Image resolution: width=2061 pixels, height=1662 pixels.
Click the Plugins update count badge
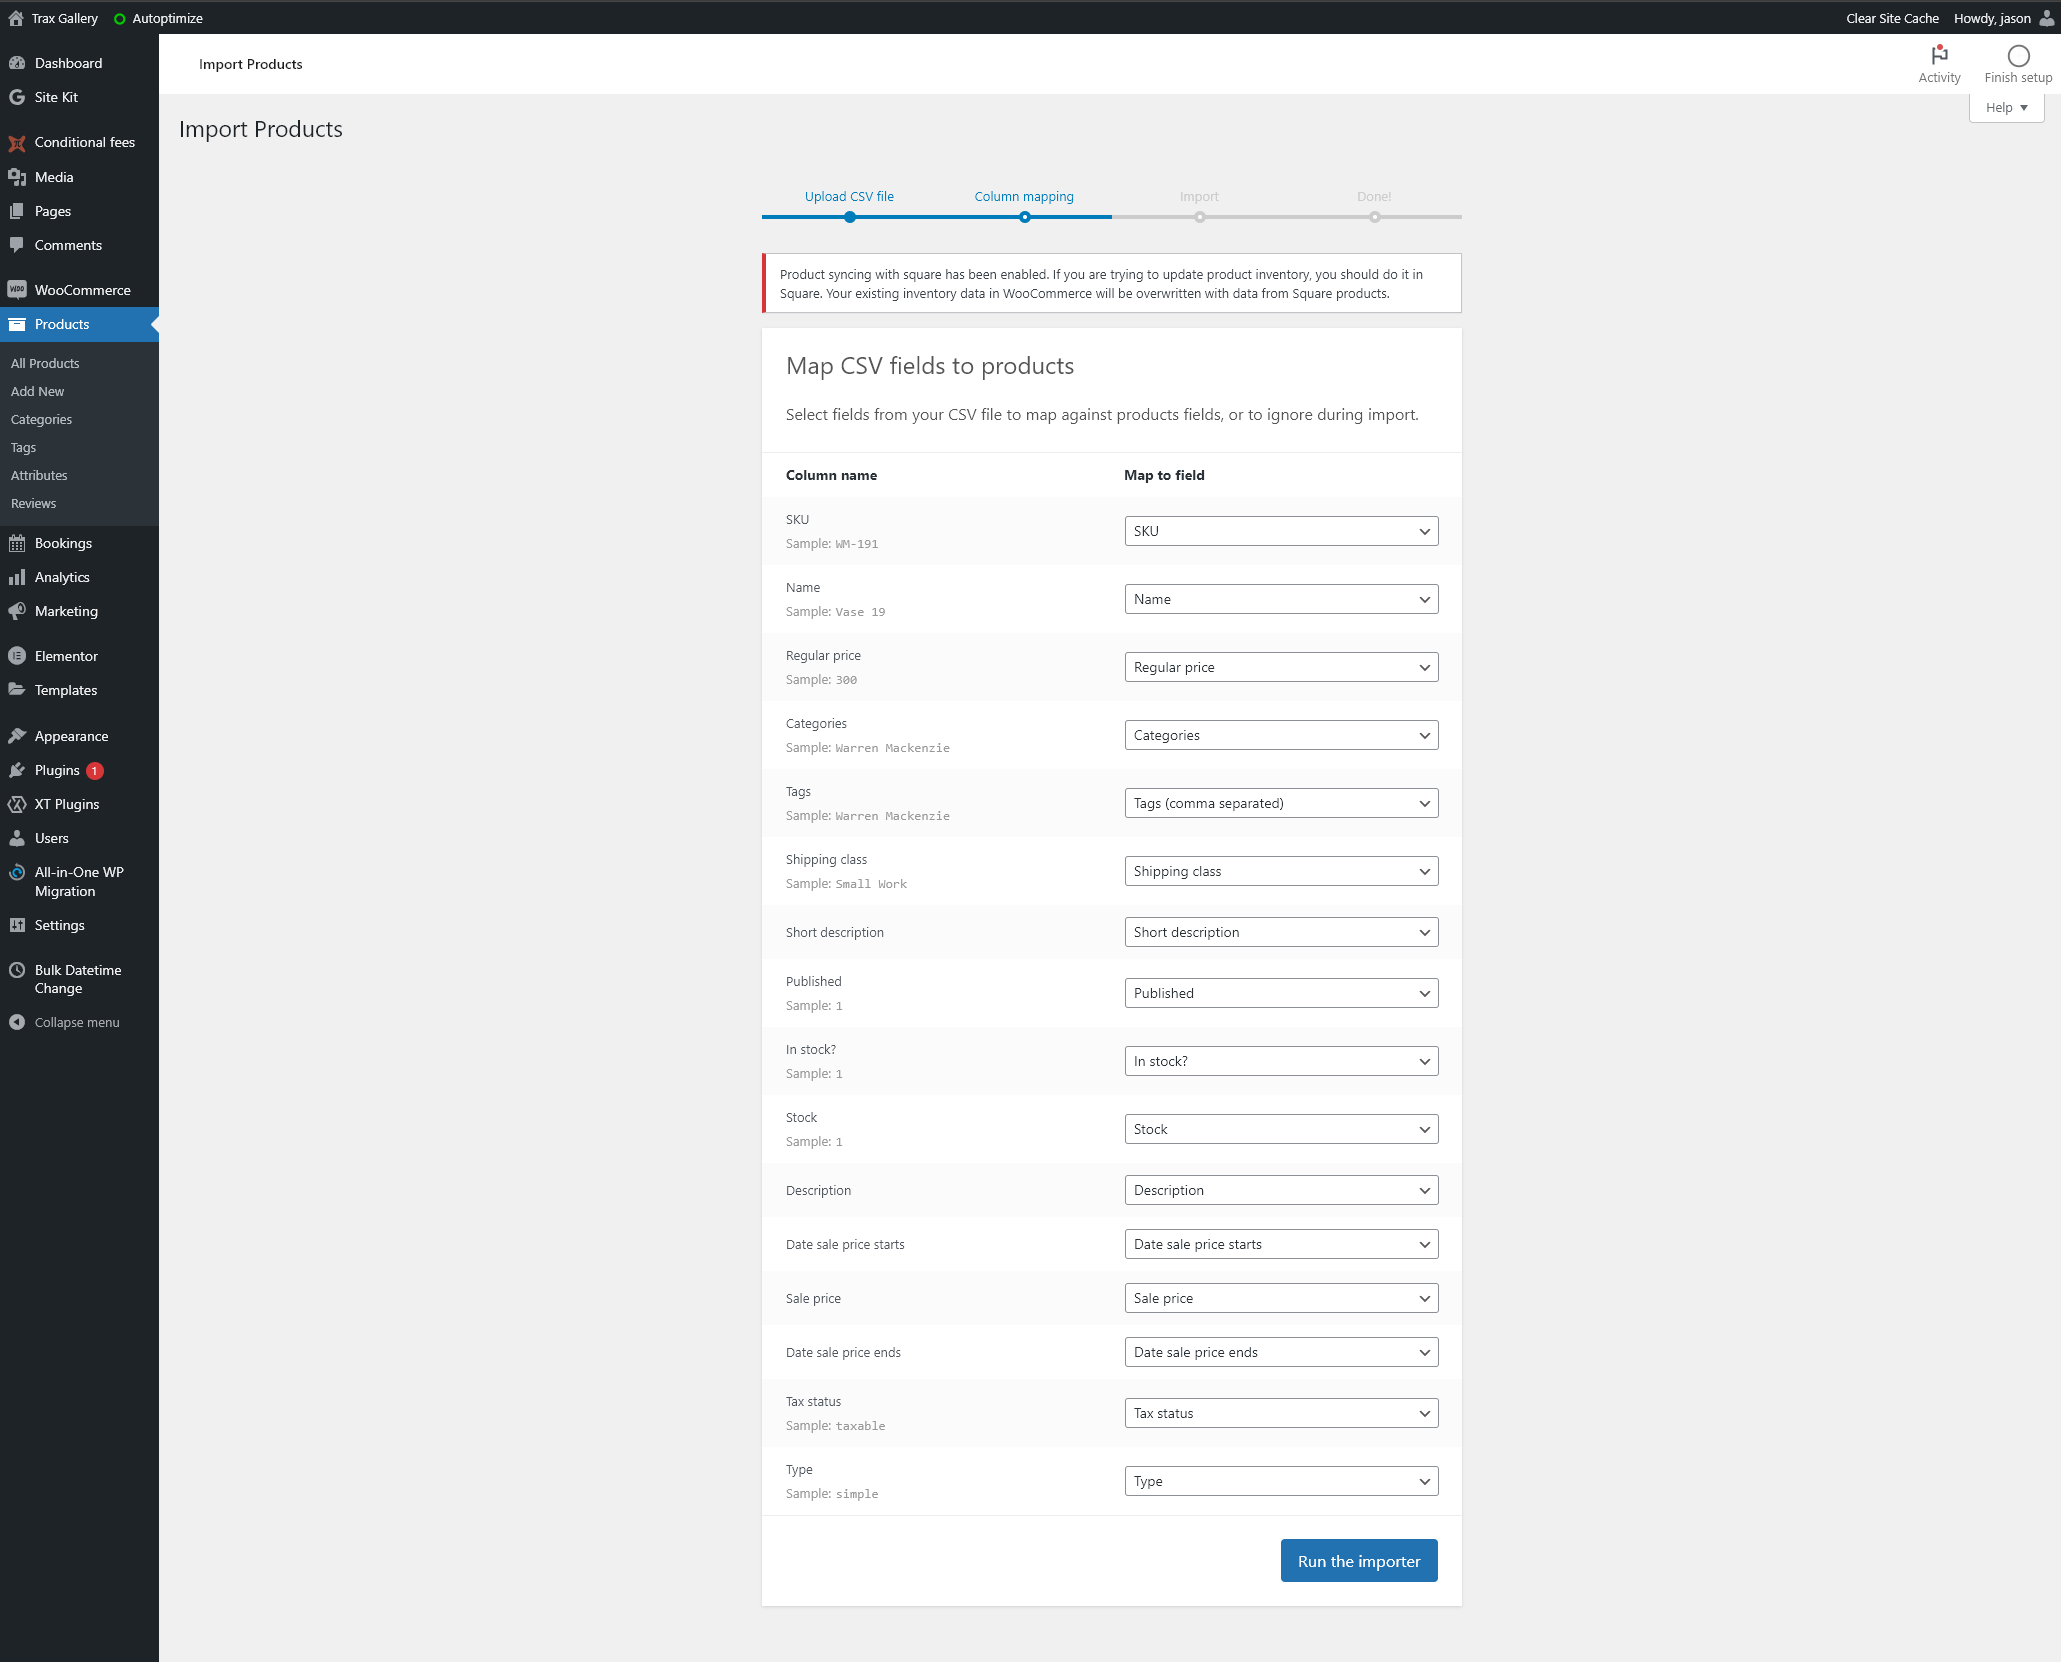(95, 771)
